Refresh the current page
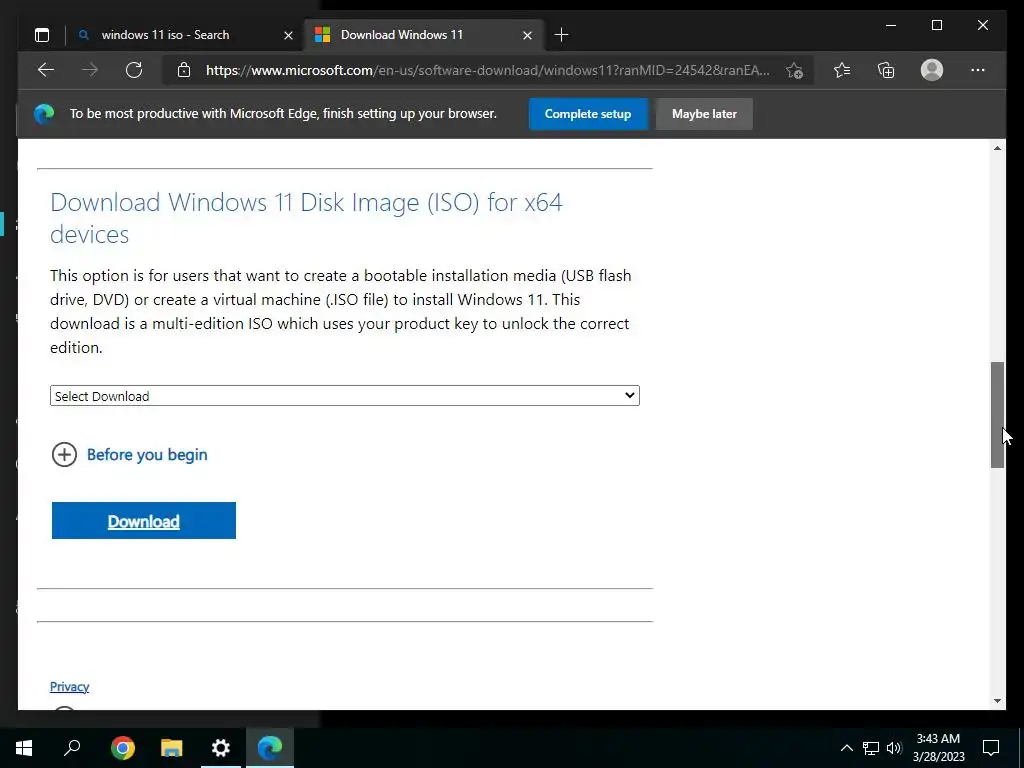The width and height of the screenshot is (1024, 768). 134,70
